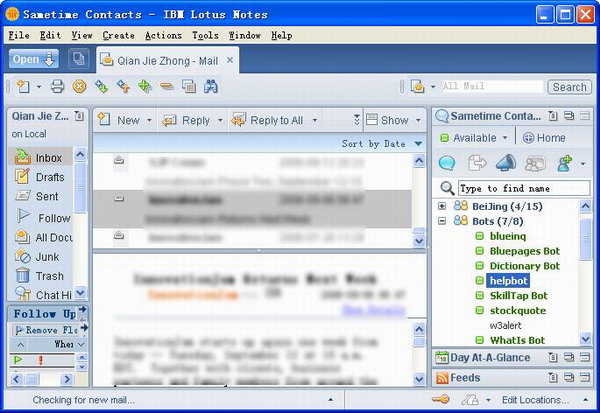Open the Actions menu
Image resolution: width=600 pixels, height=413 pixels.
(x=163, y=35)
